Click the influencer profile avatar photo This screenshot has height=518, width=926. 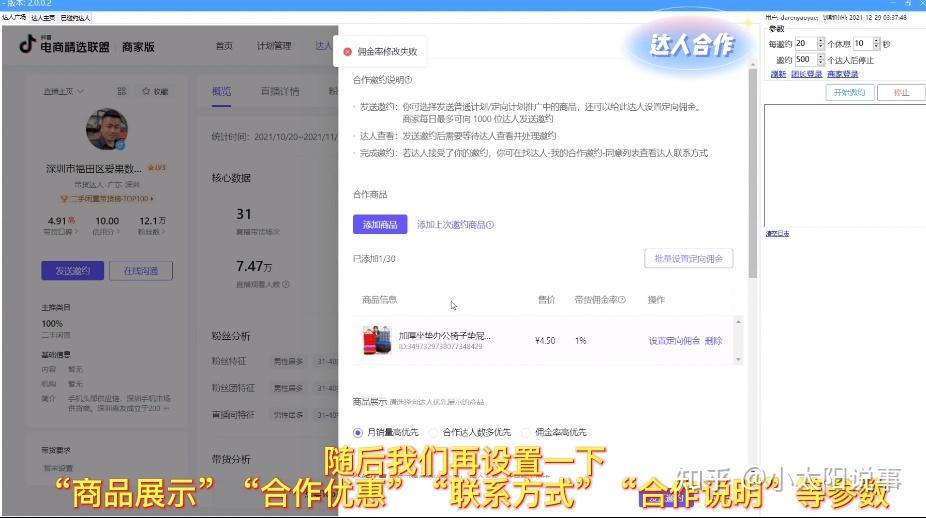click(107, 129)
